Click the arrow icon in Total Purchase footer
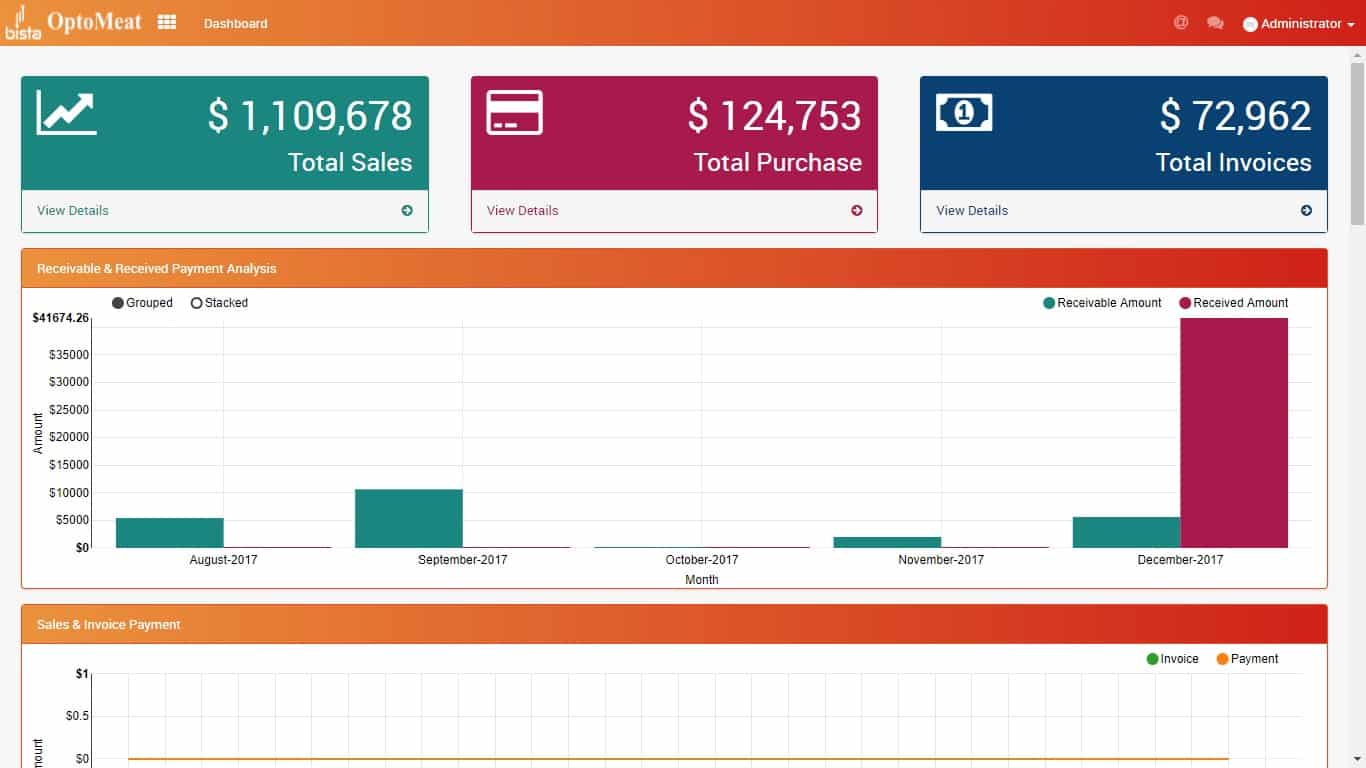 click(x=857, y=211)
